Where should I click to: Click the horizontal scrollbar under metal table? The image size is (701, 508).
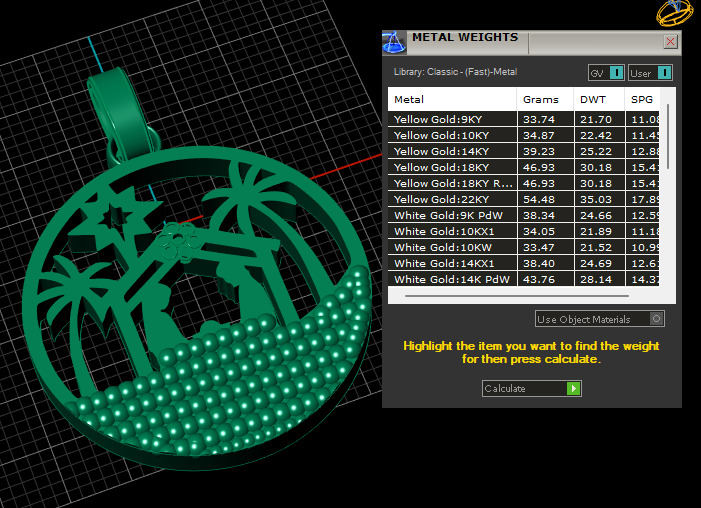click(516, 296)
